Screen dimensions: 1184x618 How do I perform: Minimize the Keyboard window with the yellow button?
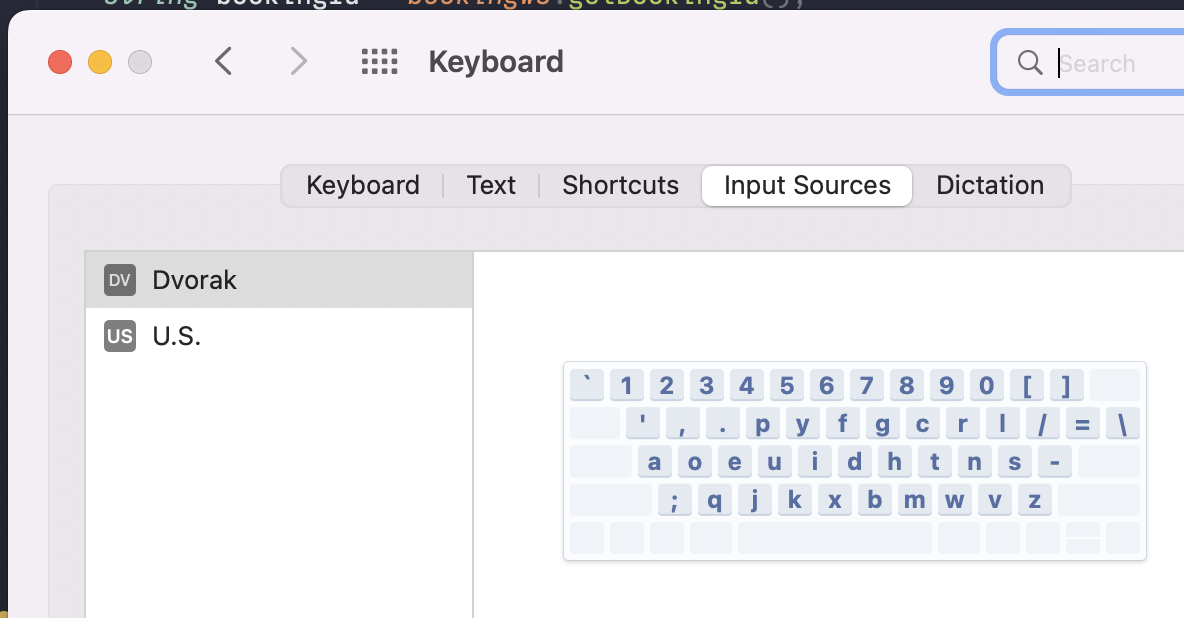click(x=100, y=62)
